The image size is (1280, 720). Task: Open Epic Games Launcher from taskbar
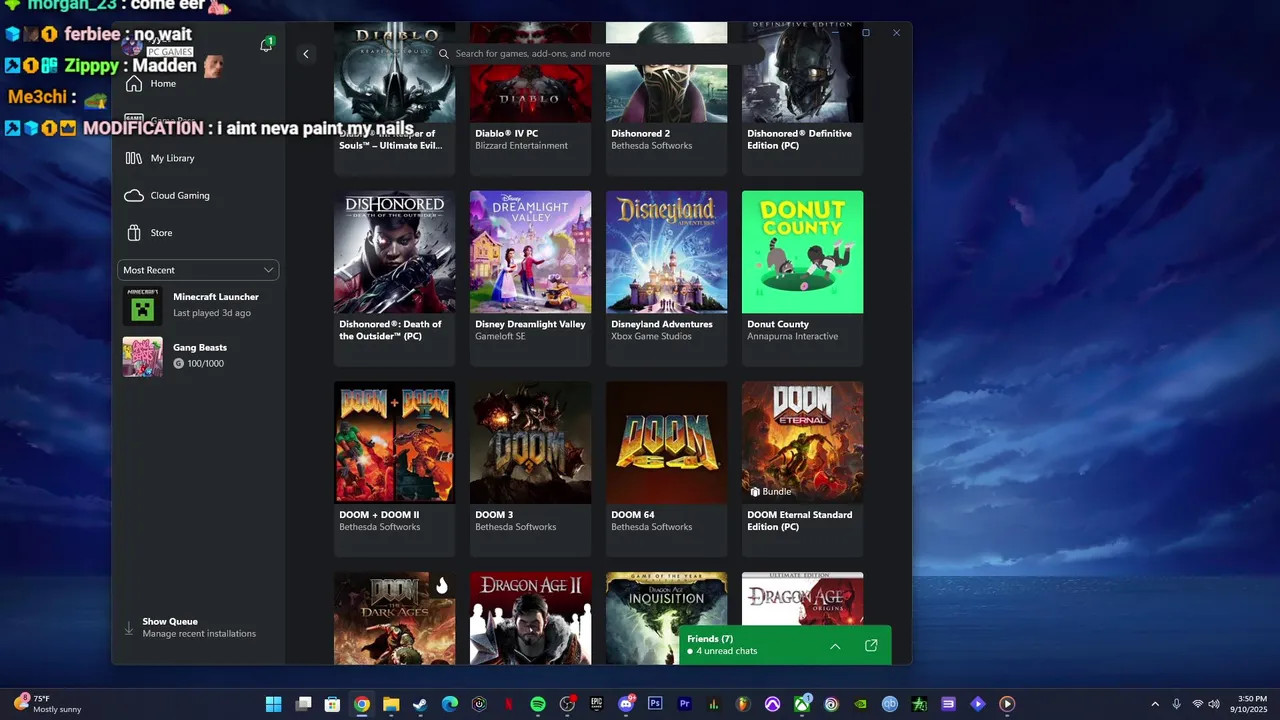(597, 704)
